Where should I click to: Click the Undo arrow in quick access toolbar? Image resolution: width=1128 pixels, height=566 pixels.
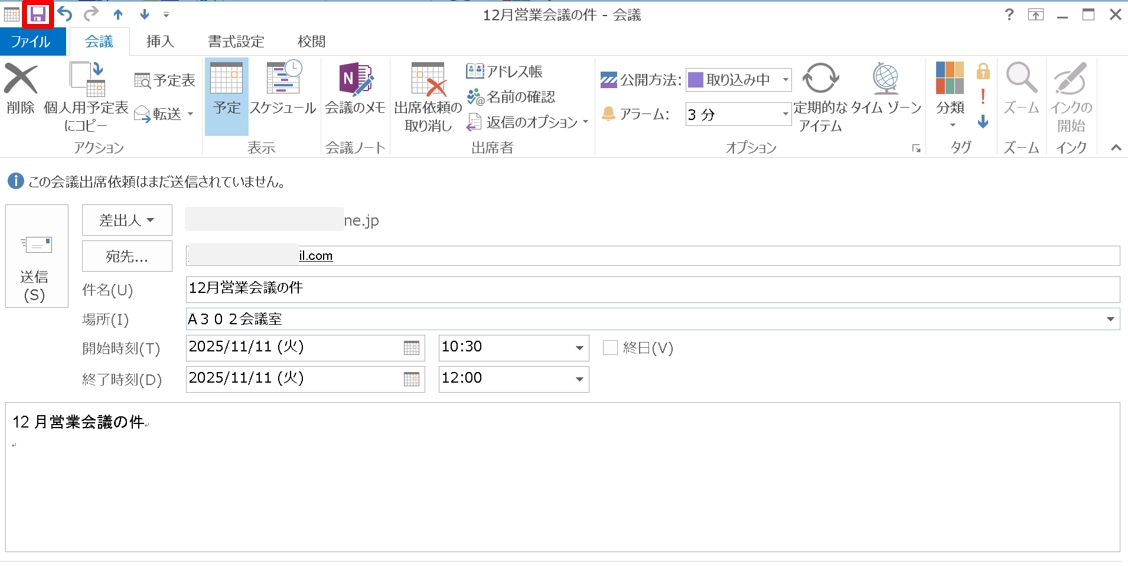pyautogui.click(x=65, y=14)
